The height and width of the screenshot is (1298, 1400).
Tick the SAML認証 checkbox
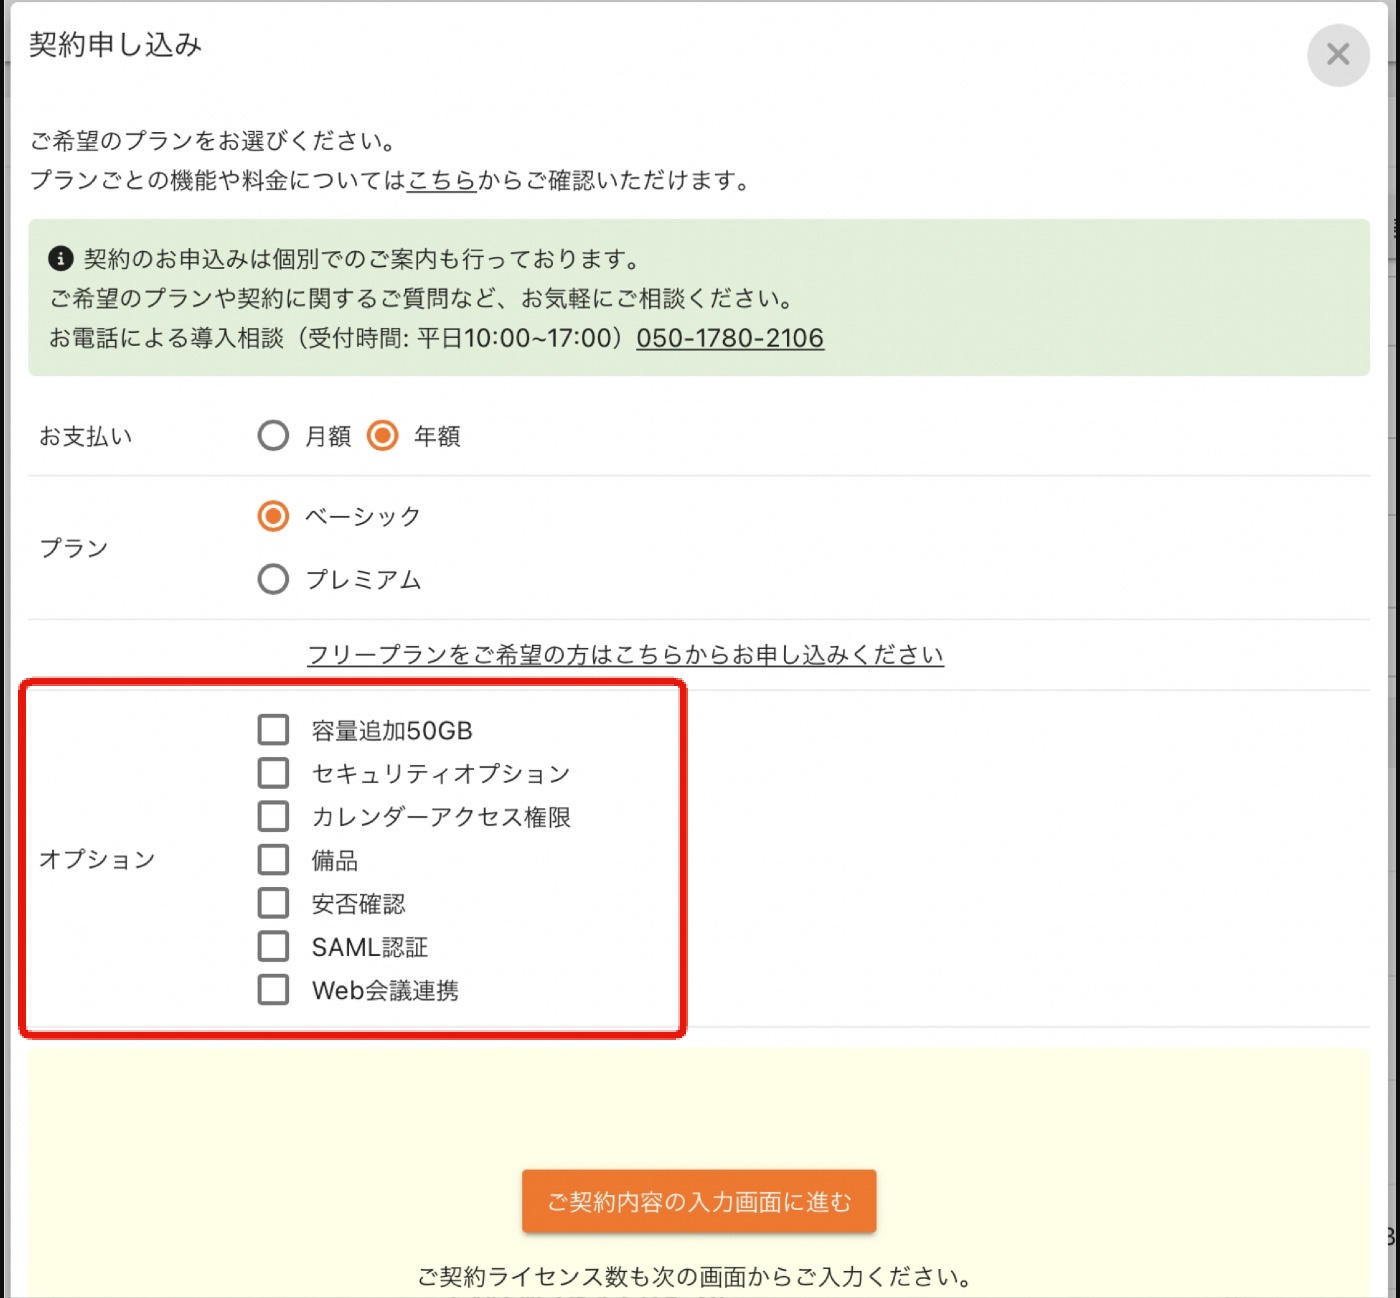click(x=273, y=946)
